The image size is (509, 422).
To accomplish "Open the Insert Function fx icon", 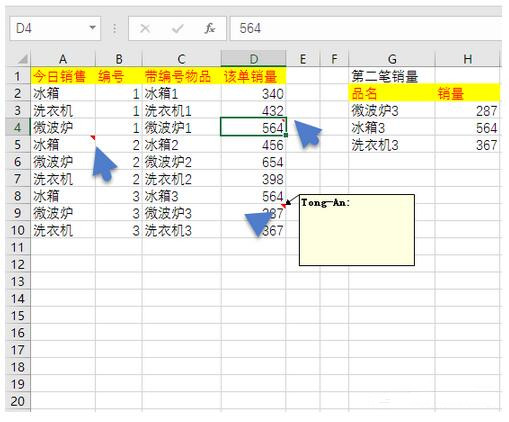I will 209,28.
